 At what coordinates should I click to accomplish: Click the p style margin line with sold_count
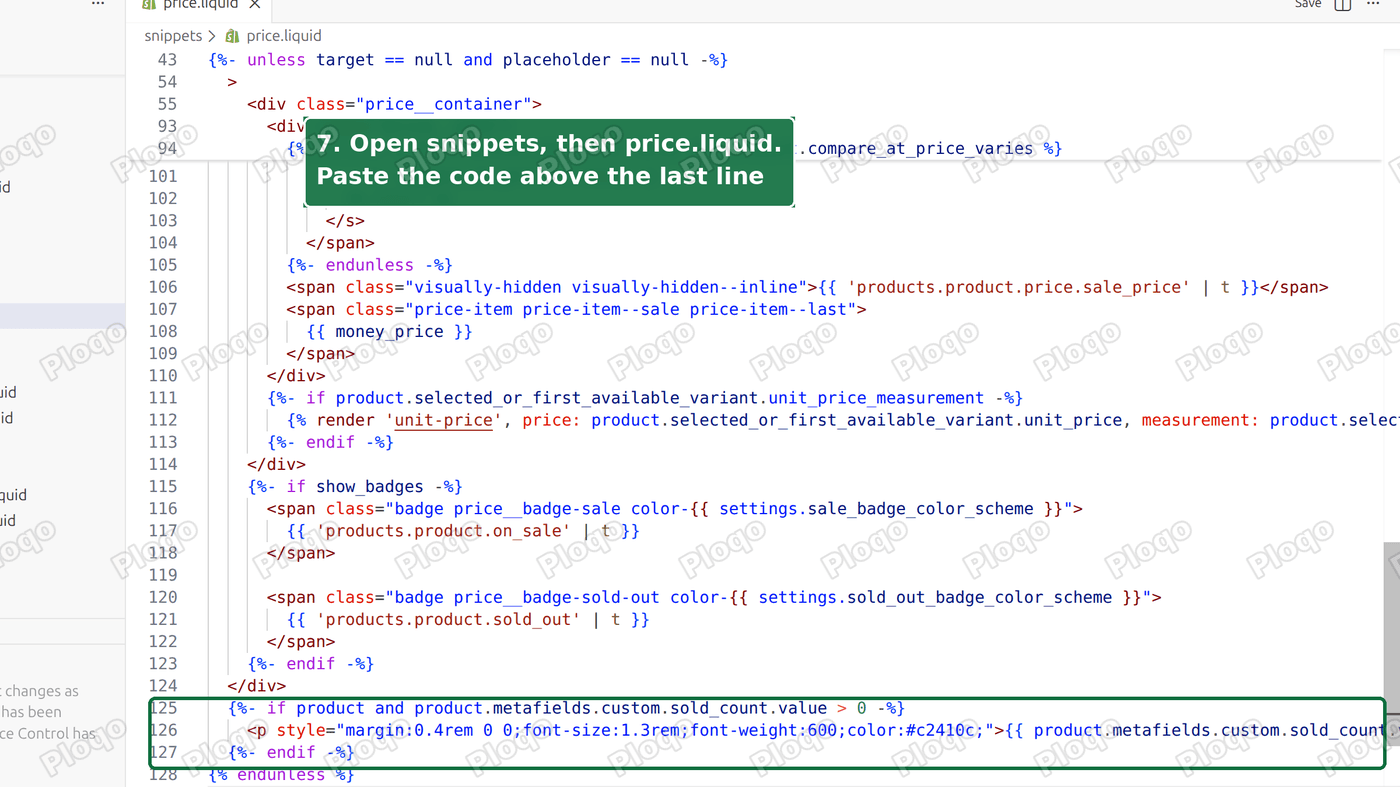[x=815, y=730]
